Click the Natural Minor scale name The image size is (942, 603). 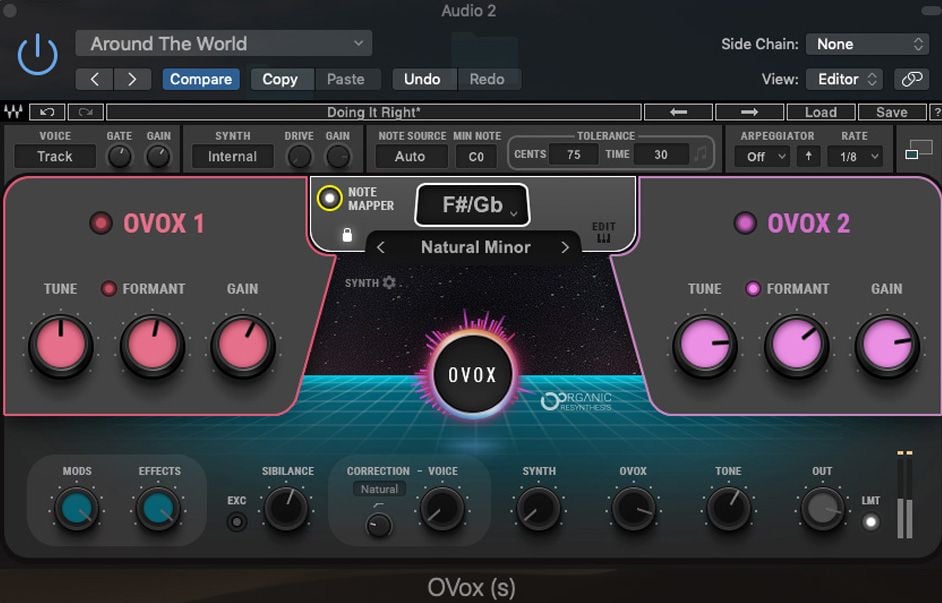tap(475, 247)
